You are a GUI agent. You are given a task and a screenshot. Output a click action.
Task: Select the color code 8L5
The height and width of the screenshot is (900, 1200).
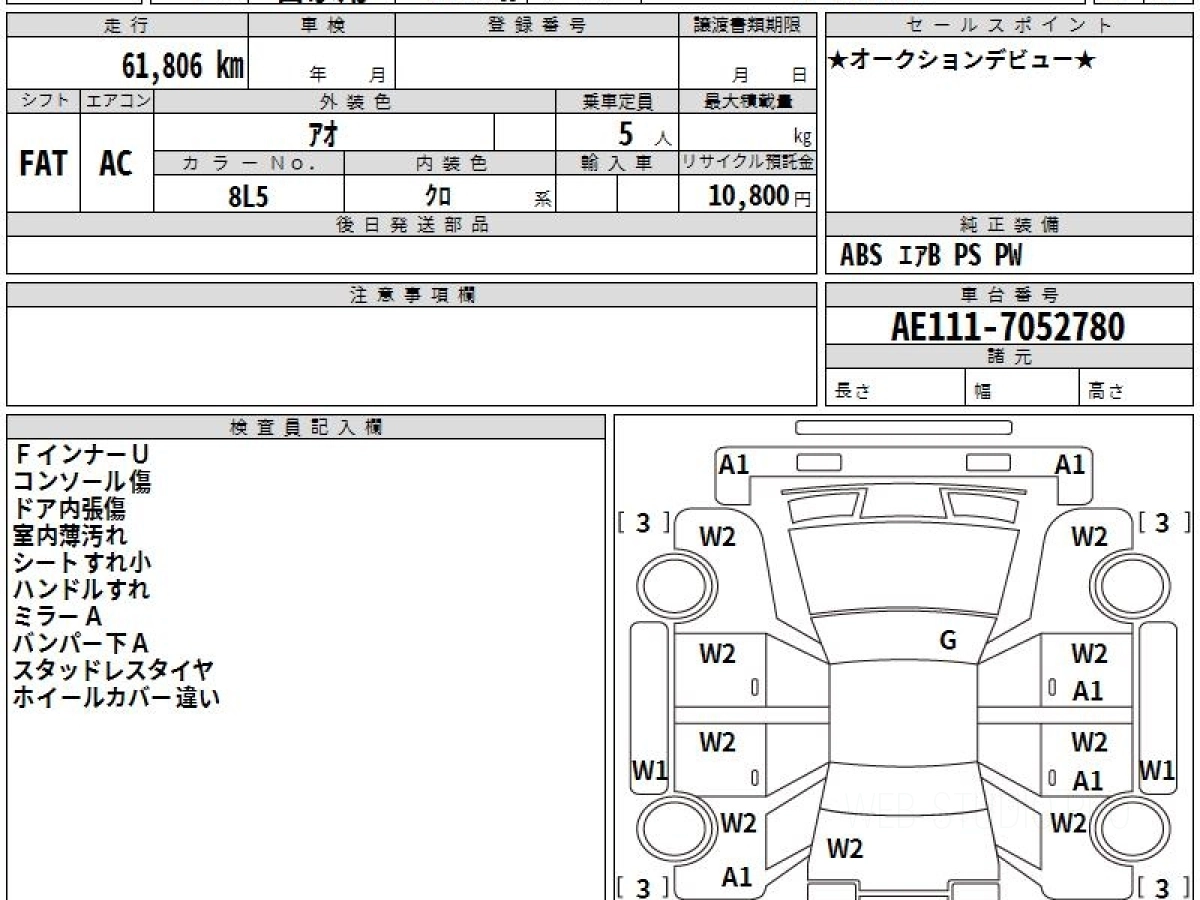click(x=248, y=196)
